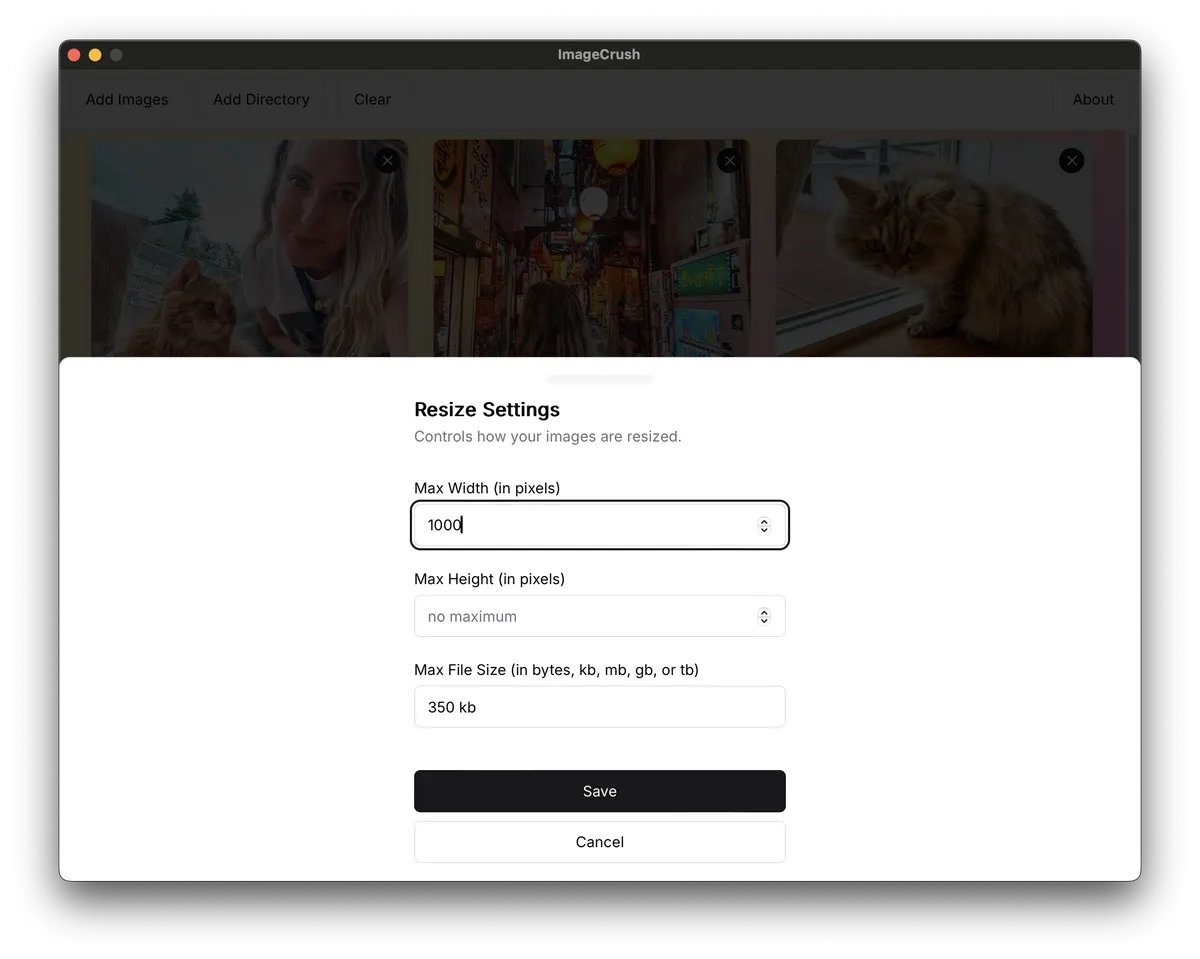The image size is (1200, 959).
Task: Click the Add Directory toolbar button
Action: click(x=261, y=100)
